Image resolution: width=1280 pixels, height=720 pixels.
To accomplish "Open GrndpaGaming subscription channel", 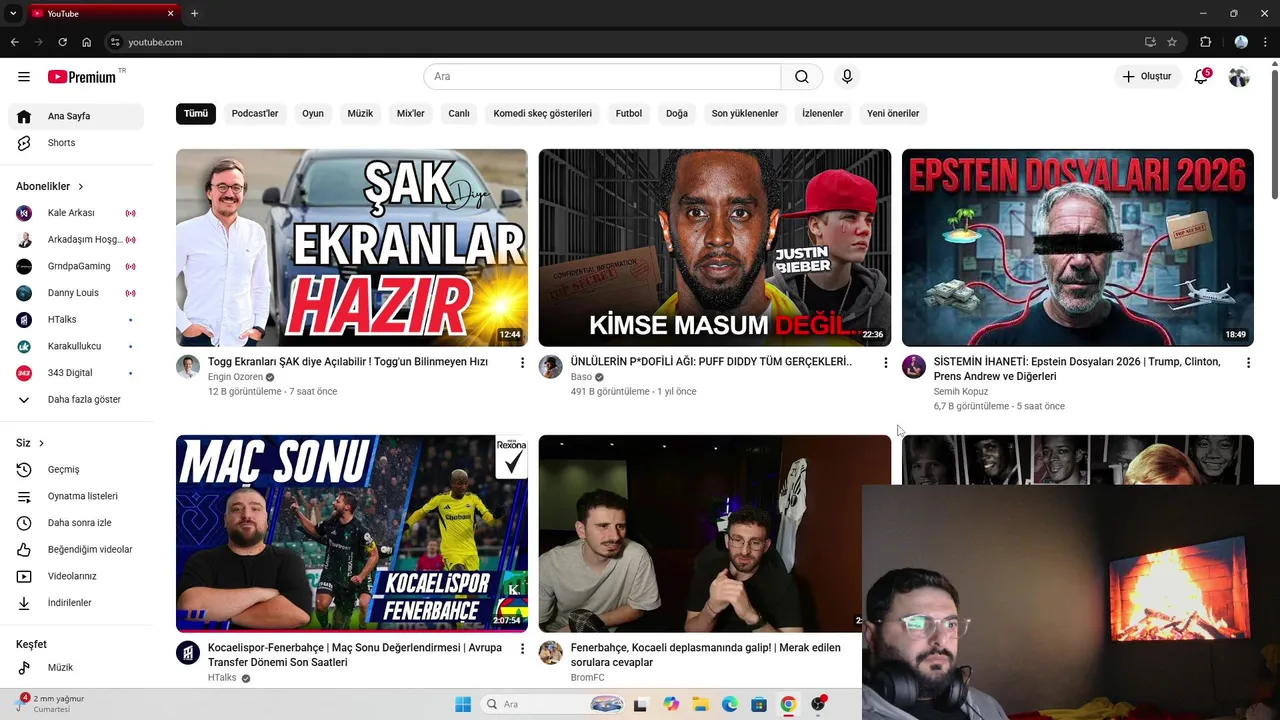I will click(76, 266).
